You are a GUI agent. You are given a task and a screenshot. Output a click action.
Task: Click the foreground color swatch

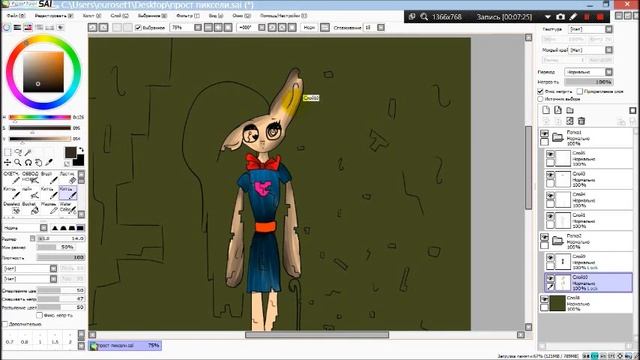70,153
